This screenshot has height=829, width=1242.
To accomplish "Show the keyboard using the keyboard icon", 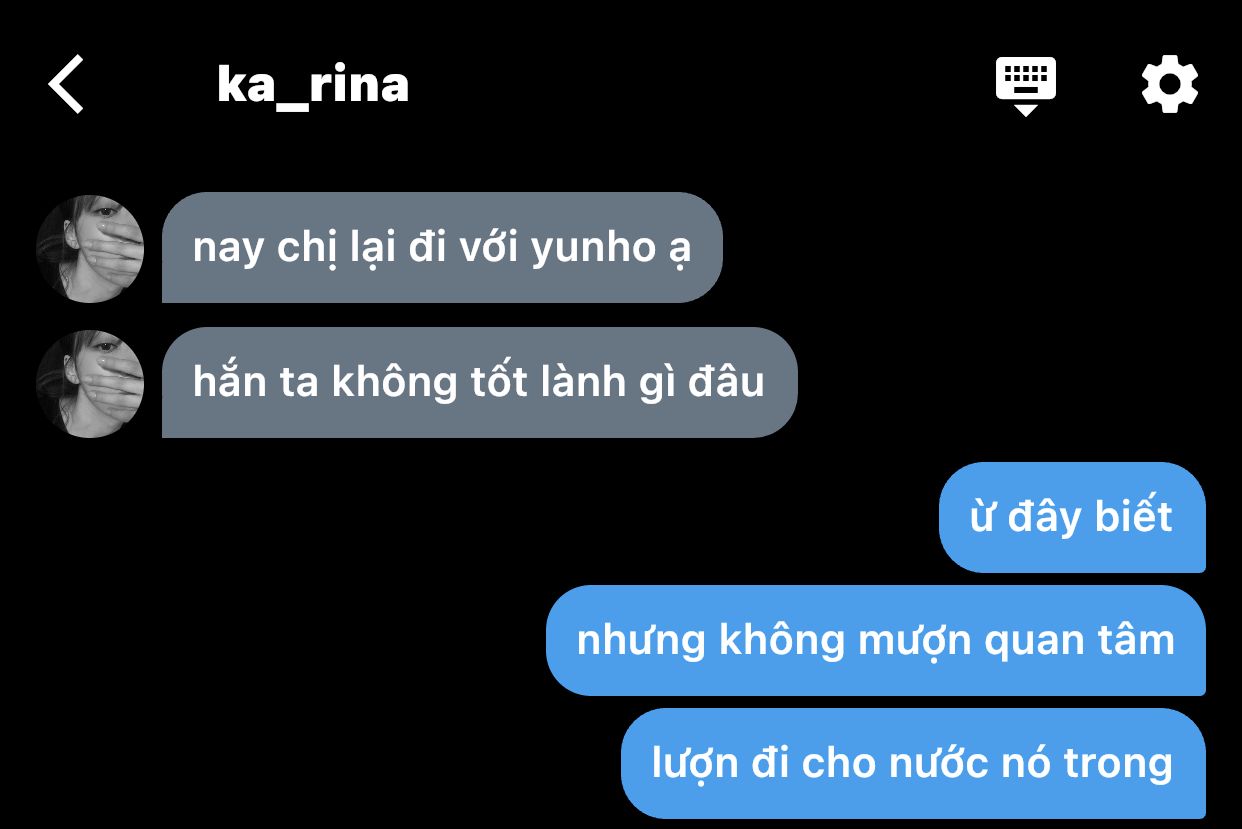I will (x=1025, y=86).
